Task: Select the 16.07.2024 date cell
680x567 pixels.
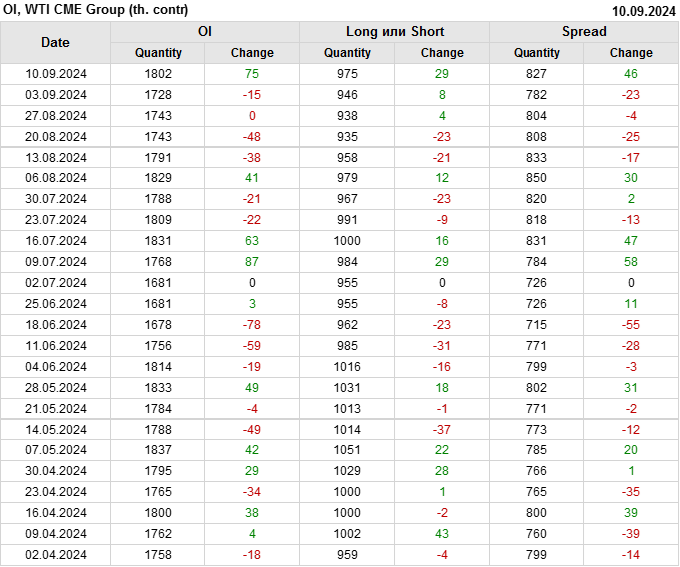Action: [x=56, y=241]
